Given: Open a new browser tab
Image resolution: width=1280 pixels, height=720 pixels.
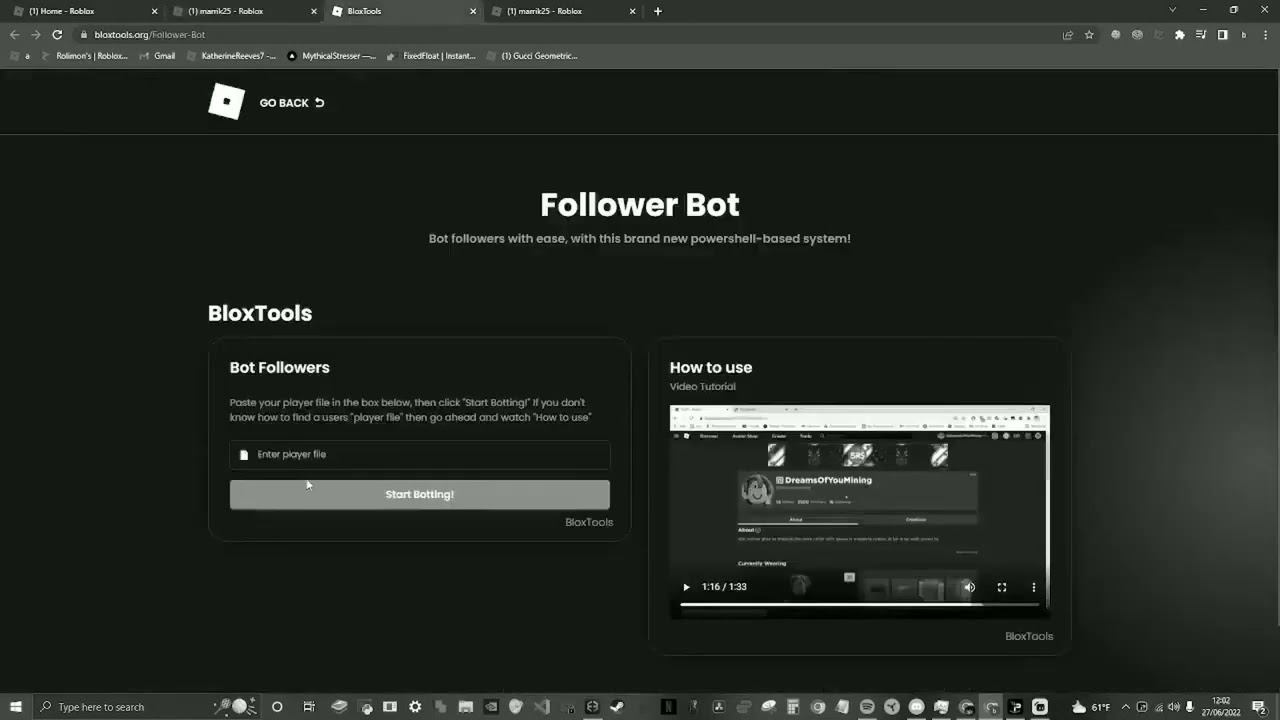Looking at the screenshot, I should point(657,11).
